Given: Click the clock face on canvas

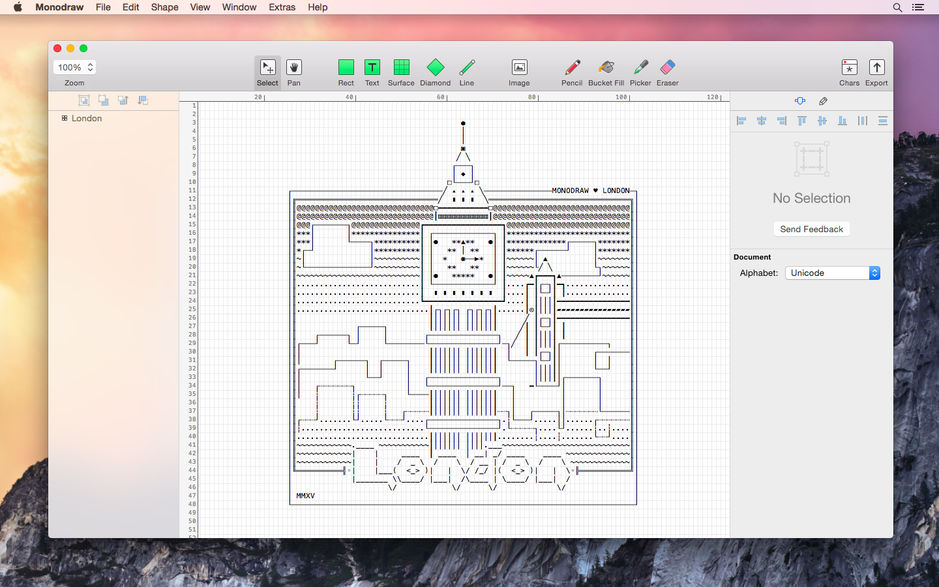Looking at the screenshot, I should click(463, 259).
